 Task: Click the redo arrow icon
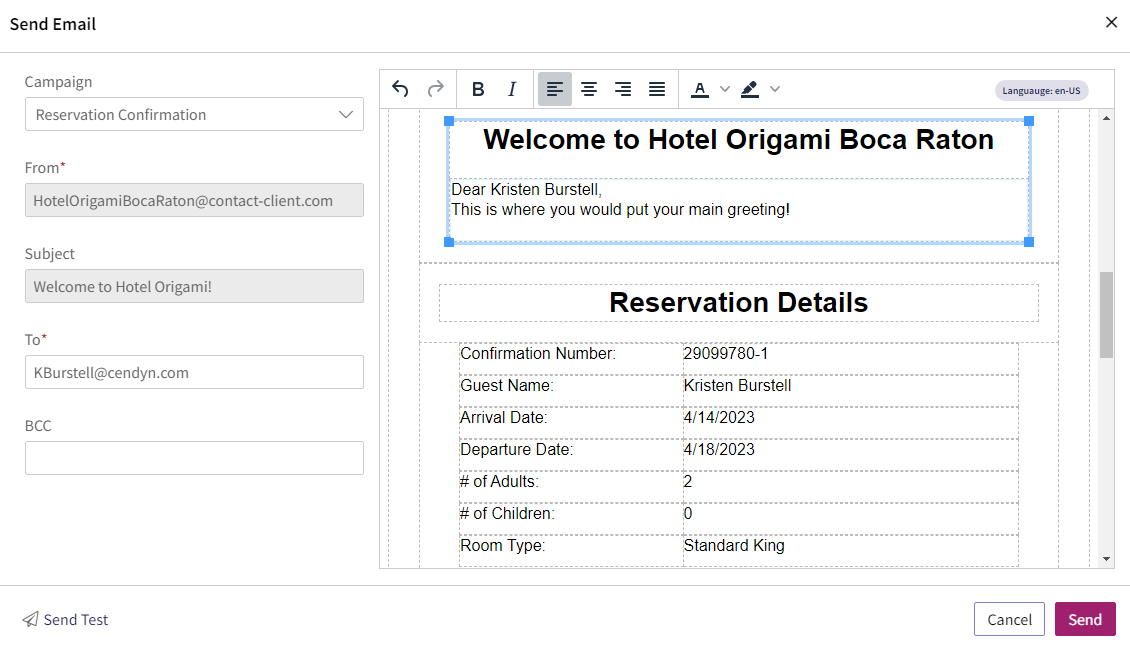(435, 89)
